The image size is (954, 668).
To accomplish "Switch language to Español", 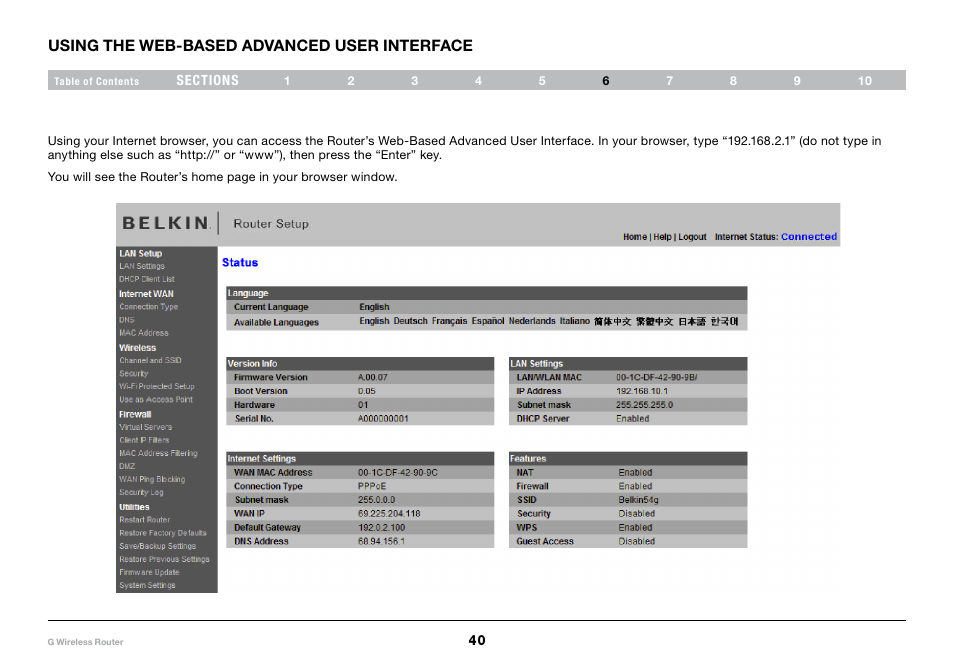I will [488, 321].
